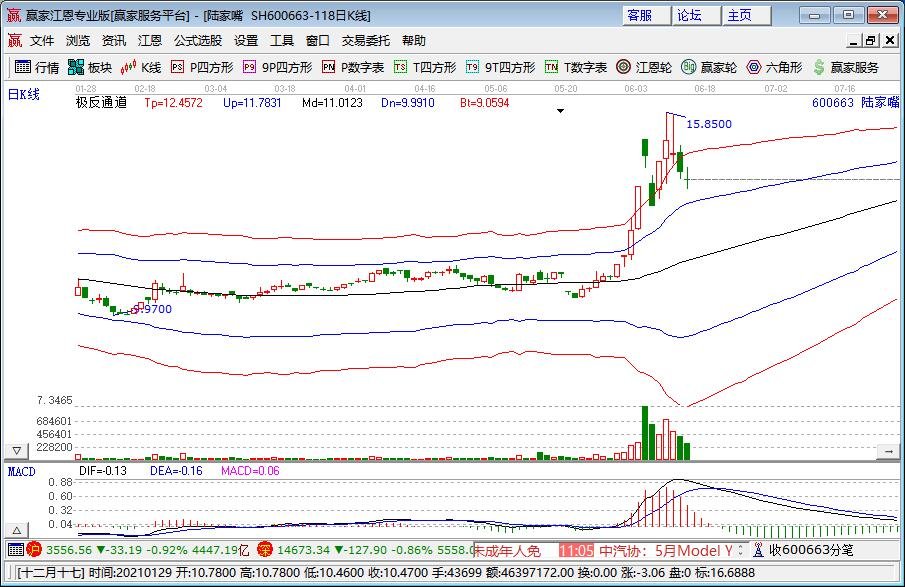The height and width of the screenshot is (587, 905).
Task: Click the Tp=12.4572 value
Action: tap(173, 103)
